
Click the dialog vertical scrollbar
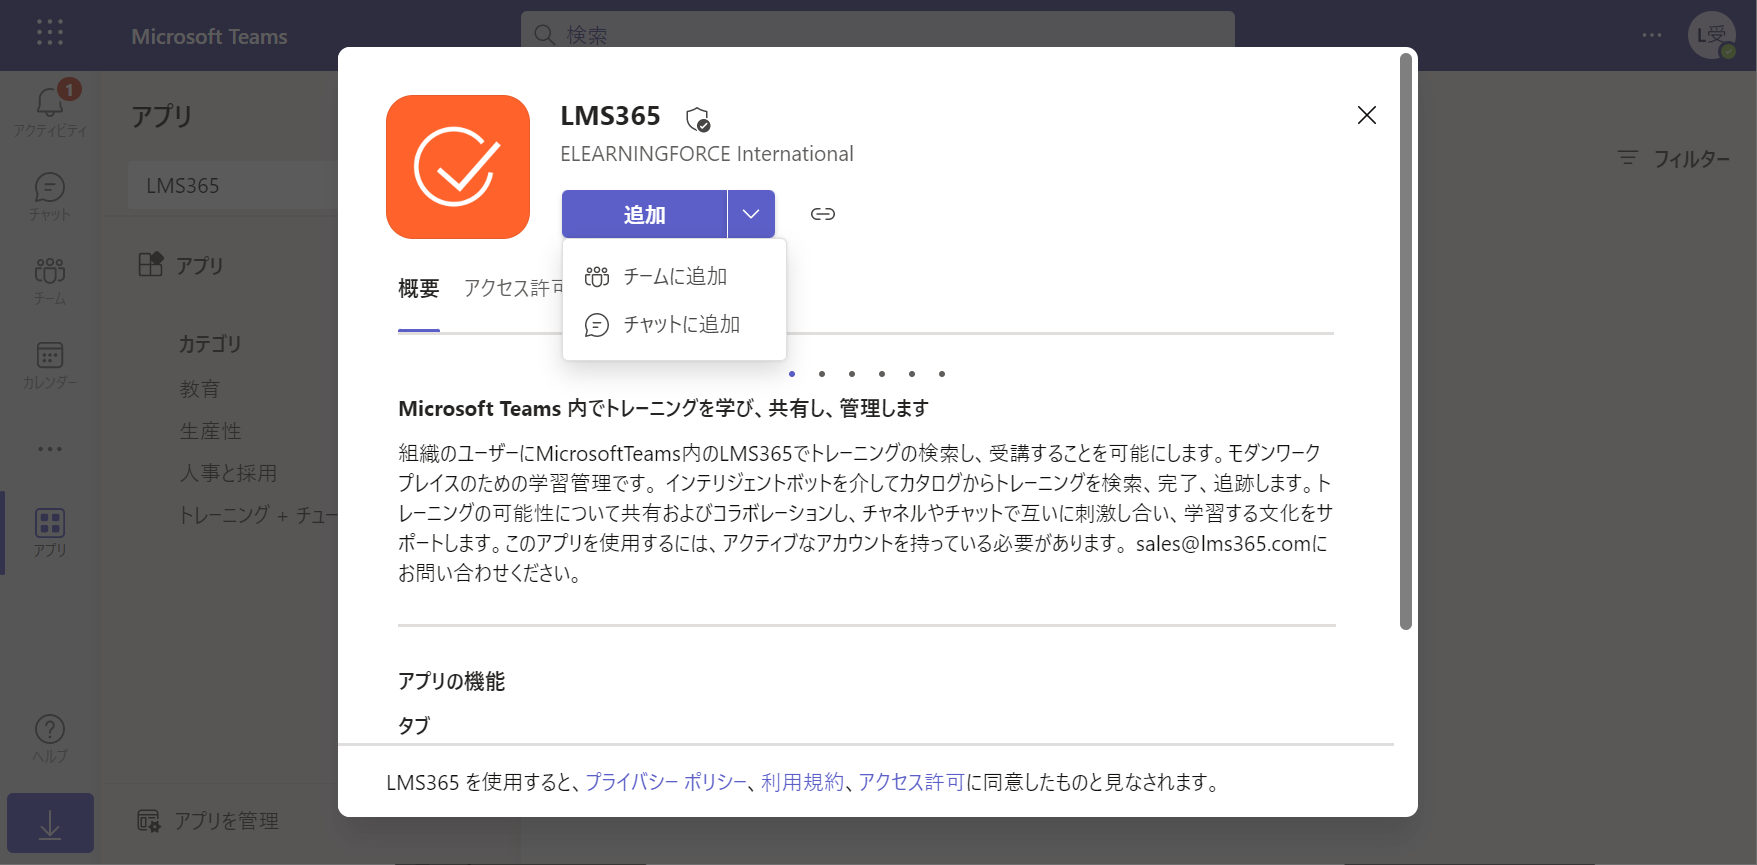point(1406,342)
